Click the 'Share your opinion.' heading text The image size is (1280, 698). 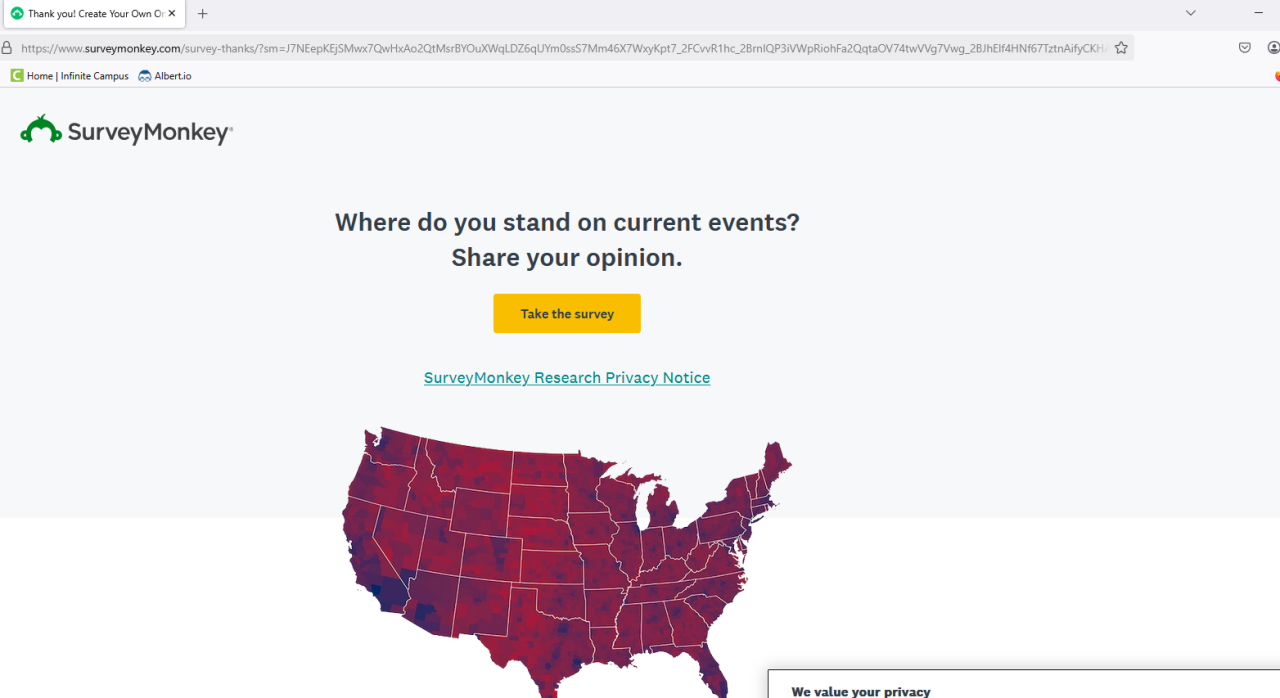pyautogui.click(x=567, y=258)
